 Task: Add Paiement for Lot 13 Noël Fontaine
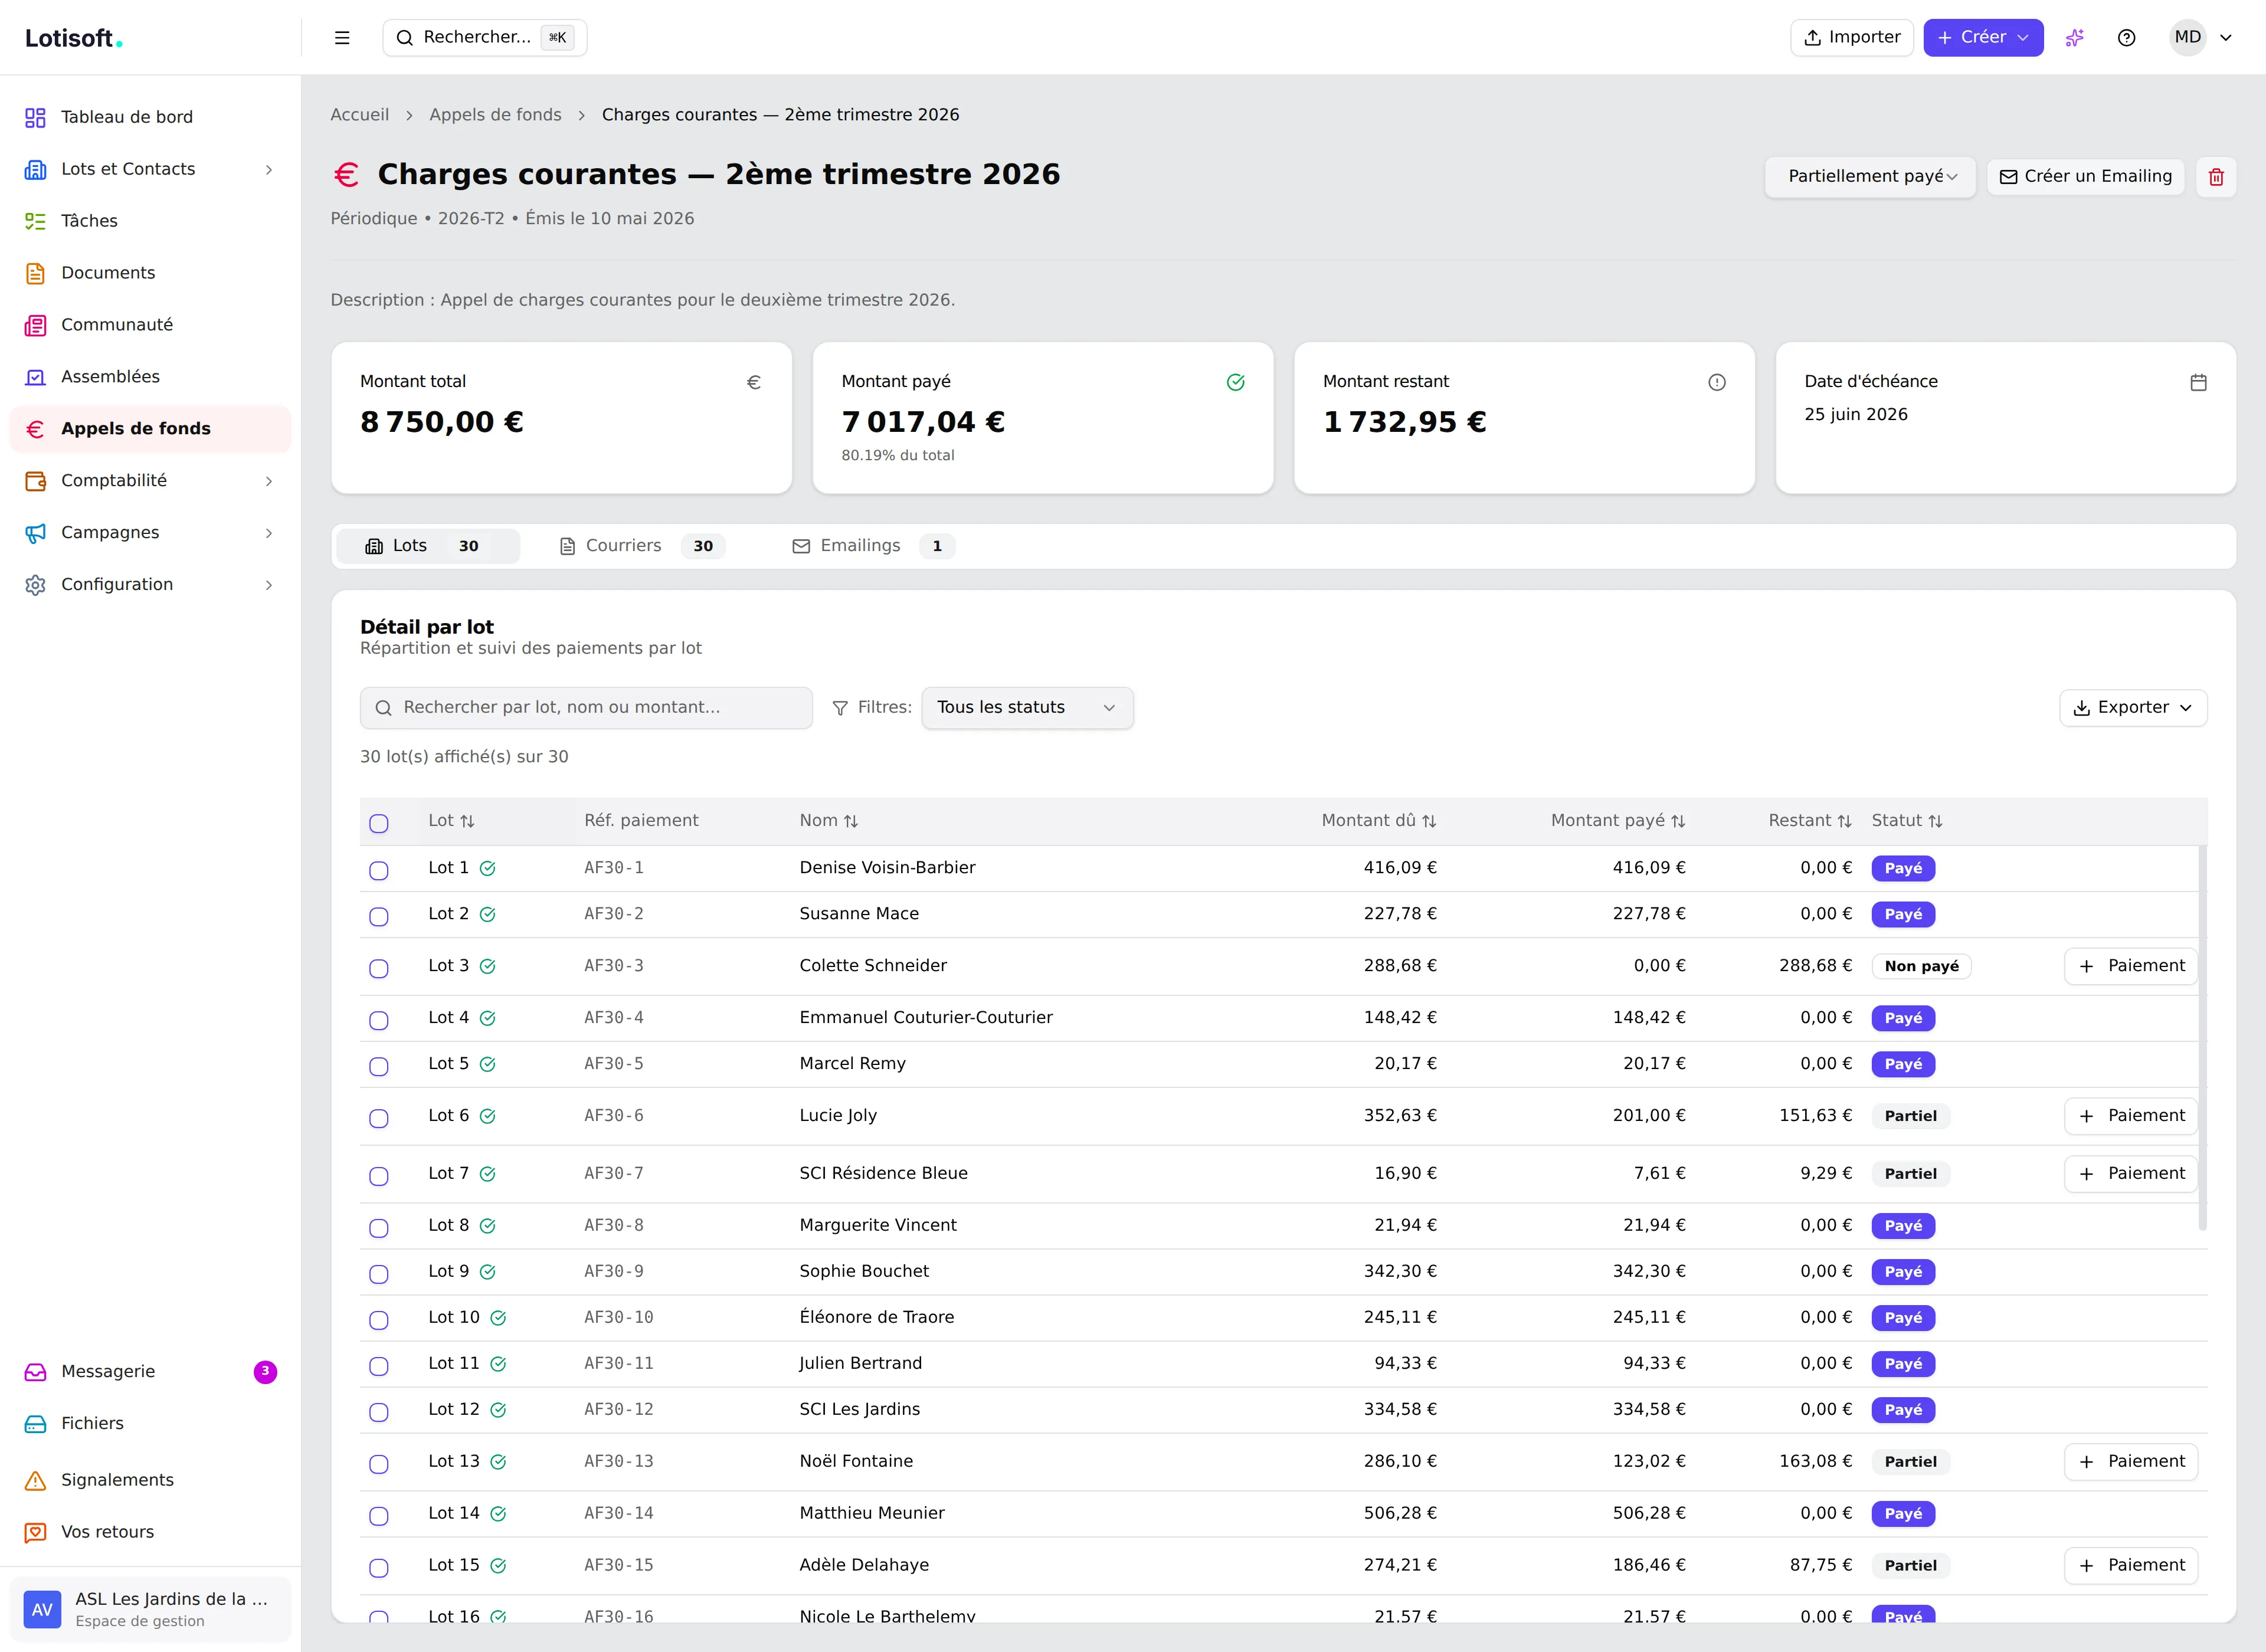pyautogui.click(x=2131, y=1463)
